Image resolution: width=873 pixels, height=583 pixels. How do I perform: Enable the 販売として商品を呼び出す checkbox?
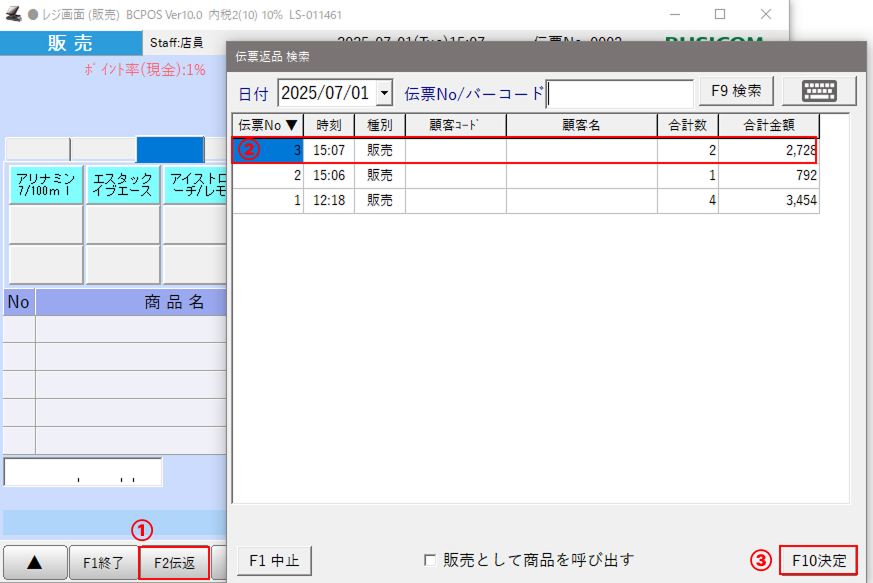pyautogui.click(x=430, y=560)
